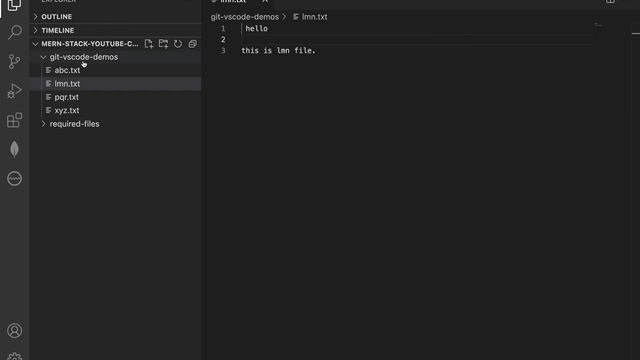
Task: Open the Source Control view
Action: point(15,62)
